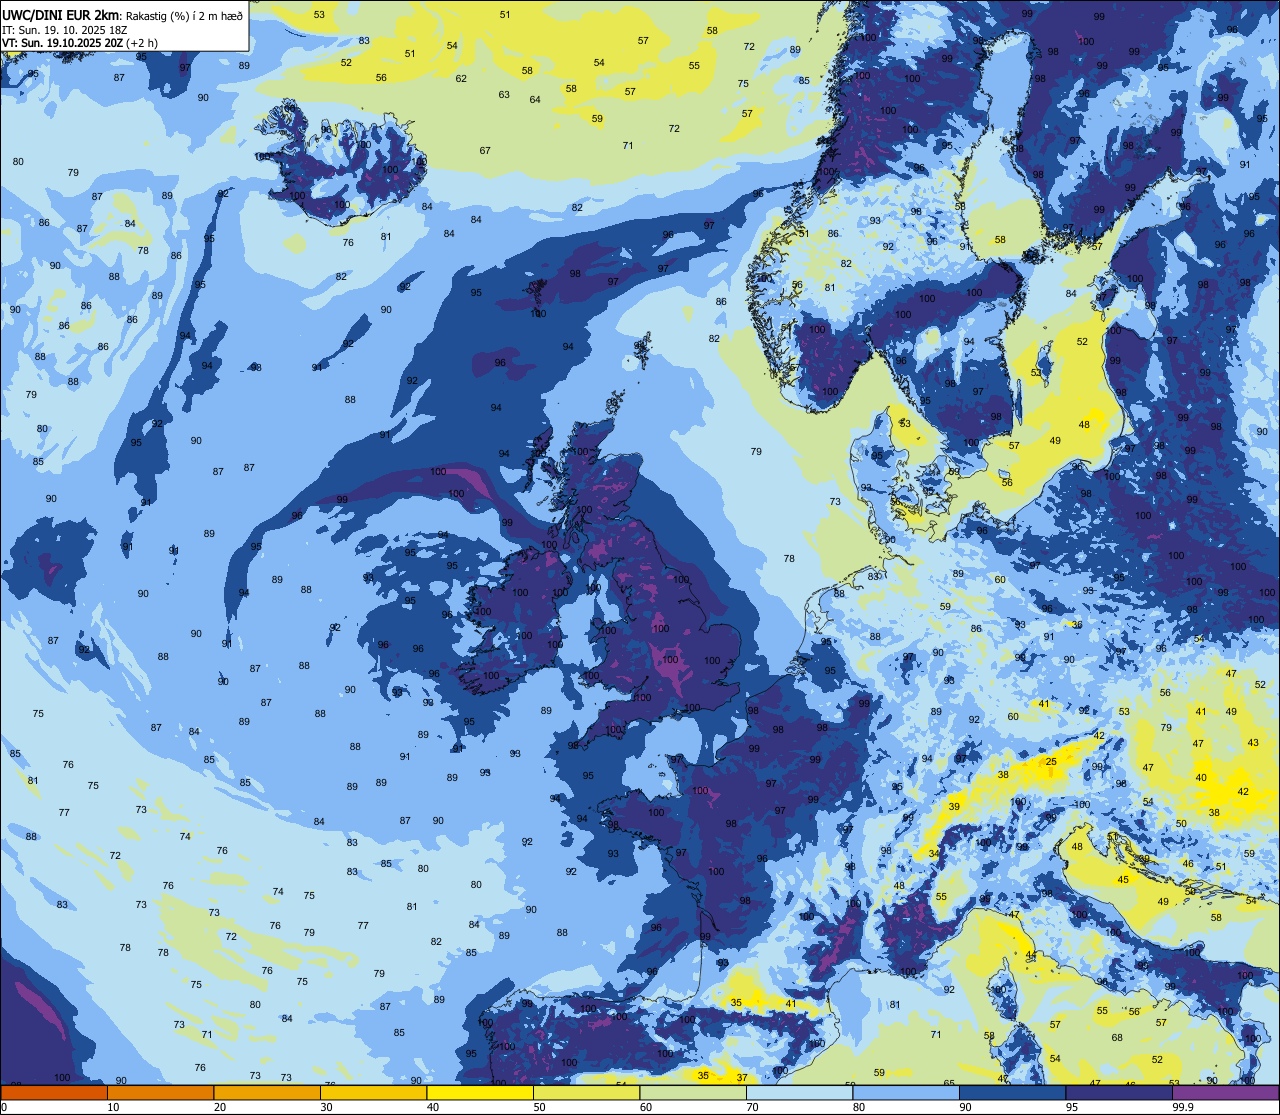Click the humidity value '64' in the northern yellow area
This screenshot has width=1280, height=1115.
pyautogui.click(x=535, y=99)
